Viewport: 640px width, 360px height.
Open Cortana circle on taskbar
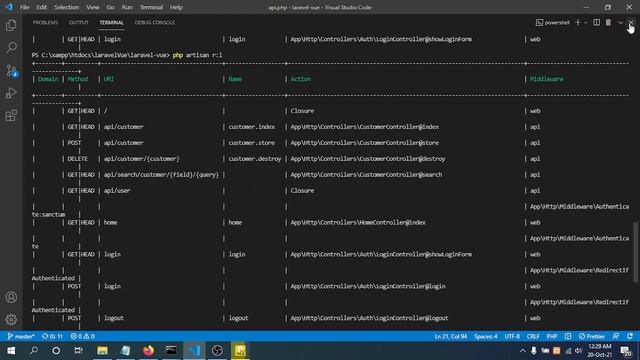tap(56, 351)
